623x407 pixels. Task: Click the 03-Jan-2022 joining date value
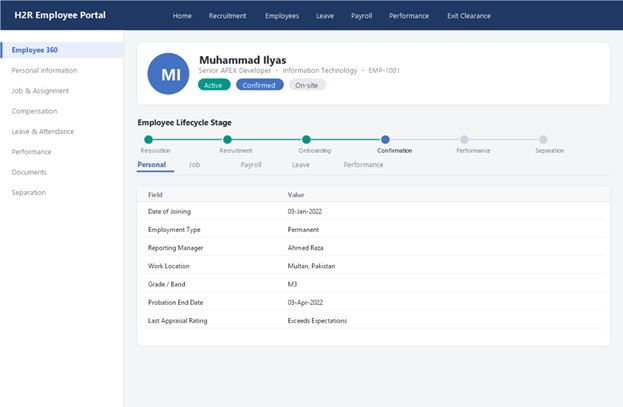coord(305,211)
